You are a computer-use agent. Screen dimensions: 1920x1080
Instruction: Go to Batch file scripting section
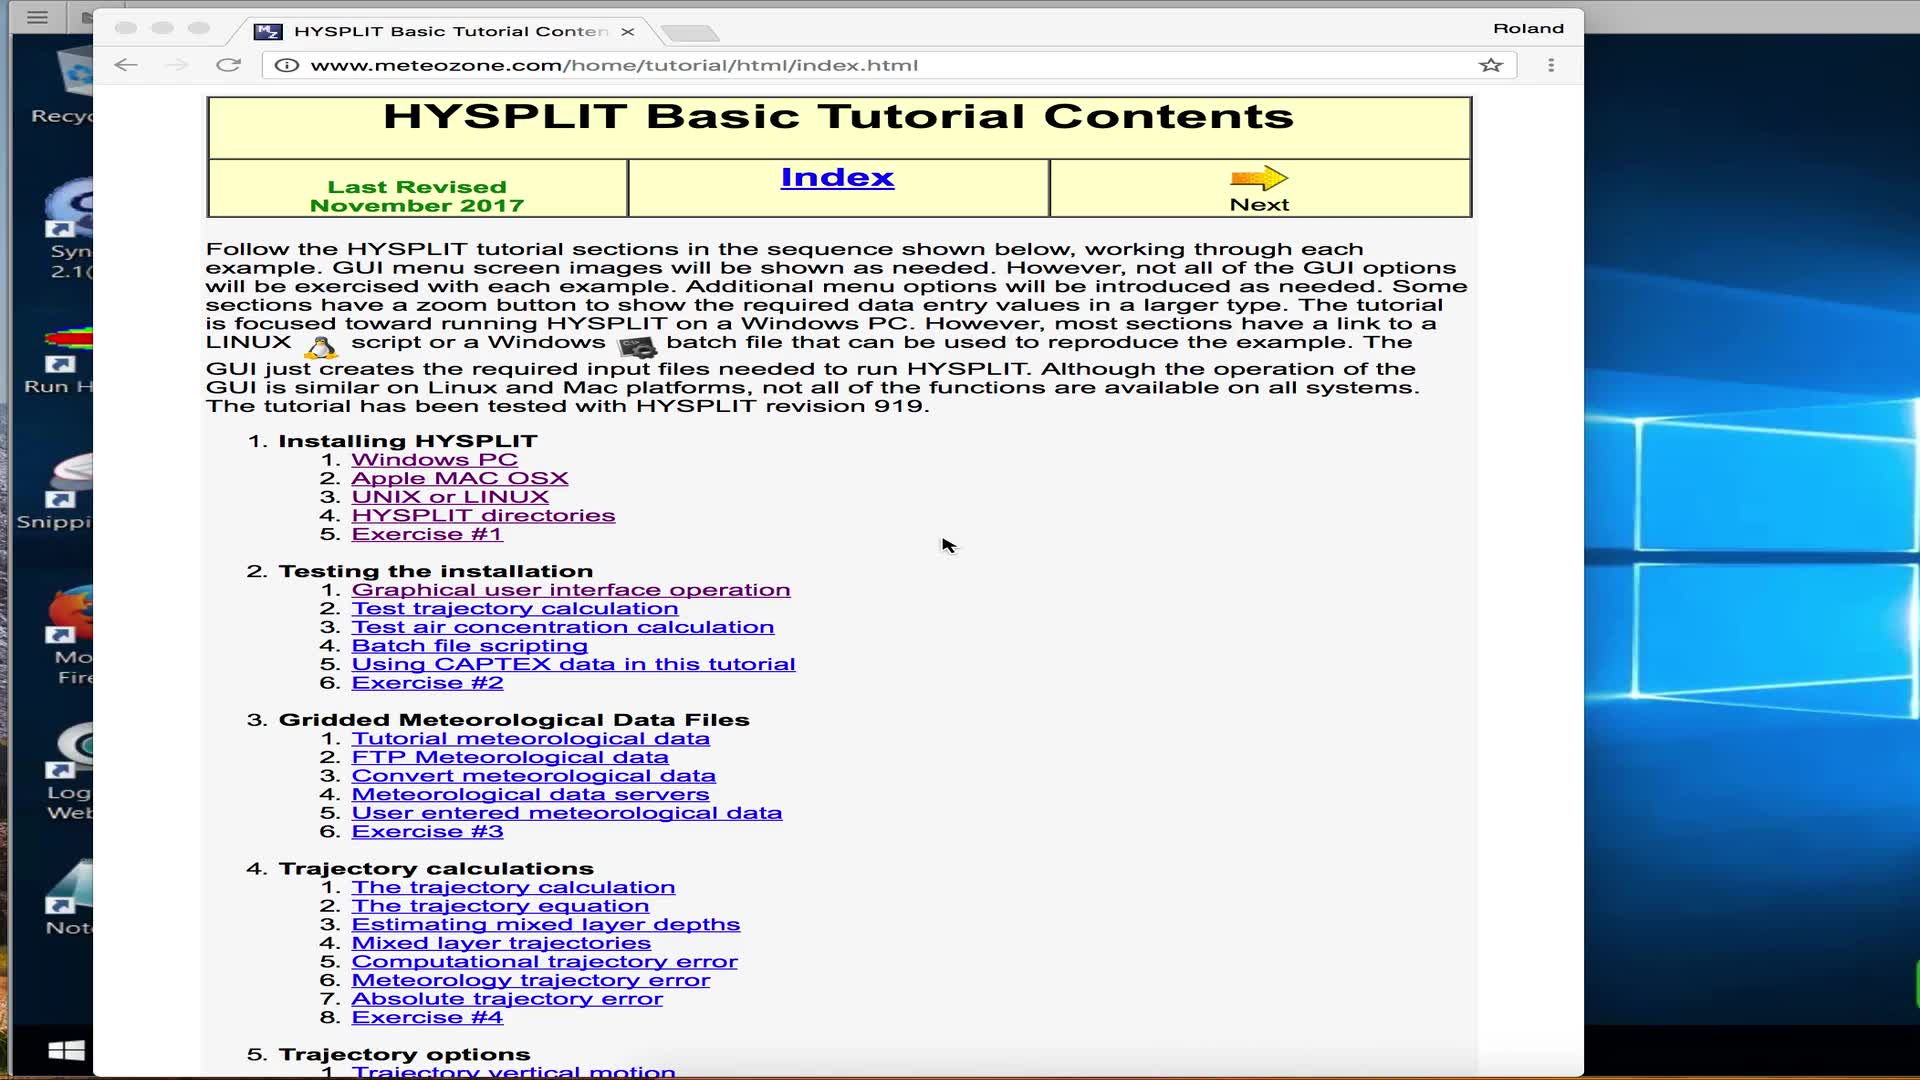point(469,646)
